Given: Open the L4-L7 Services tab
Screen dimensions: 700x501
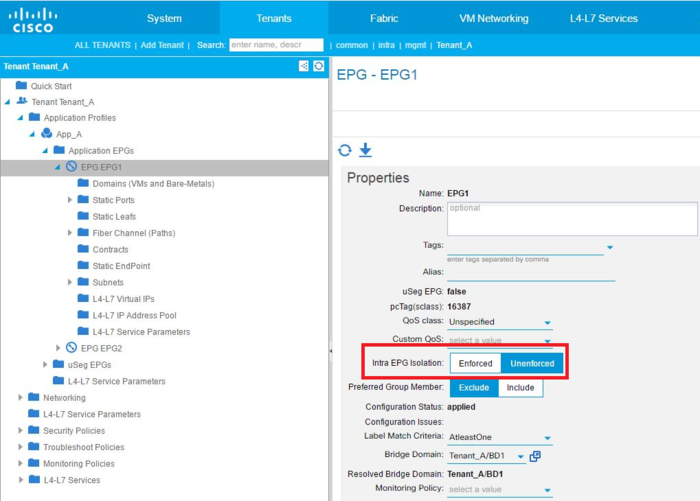Looking at the screenshot, I should [x=604, y=18].
